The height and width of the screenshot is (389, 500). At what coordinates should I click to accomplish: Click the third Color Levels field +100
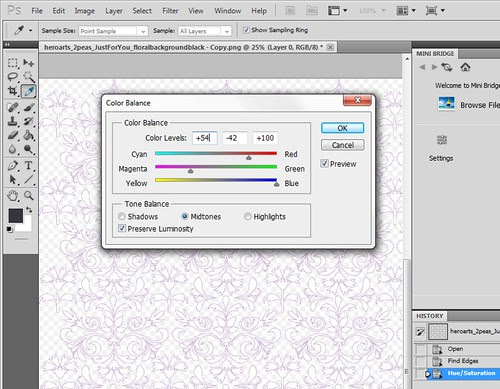[x=265, y=138]
